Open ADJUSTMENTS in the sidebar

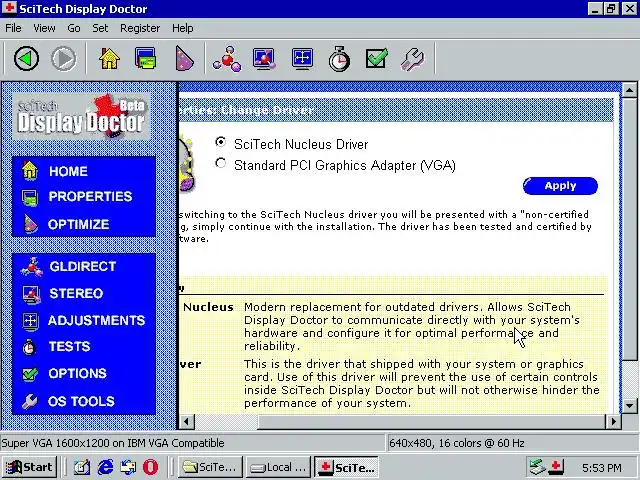point(96,320)
